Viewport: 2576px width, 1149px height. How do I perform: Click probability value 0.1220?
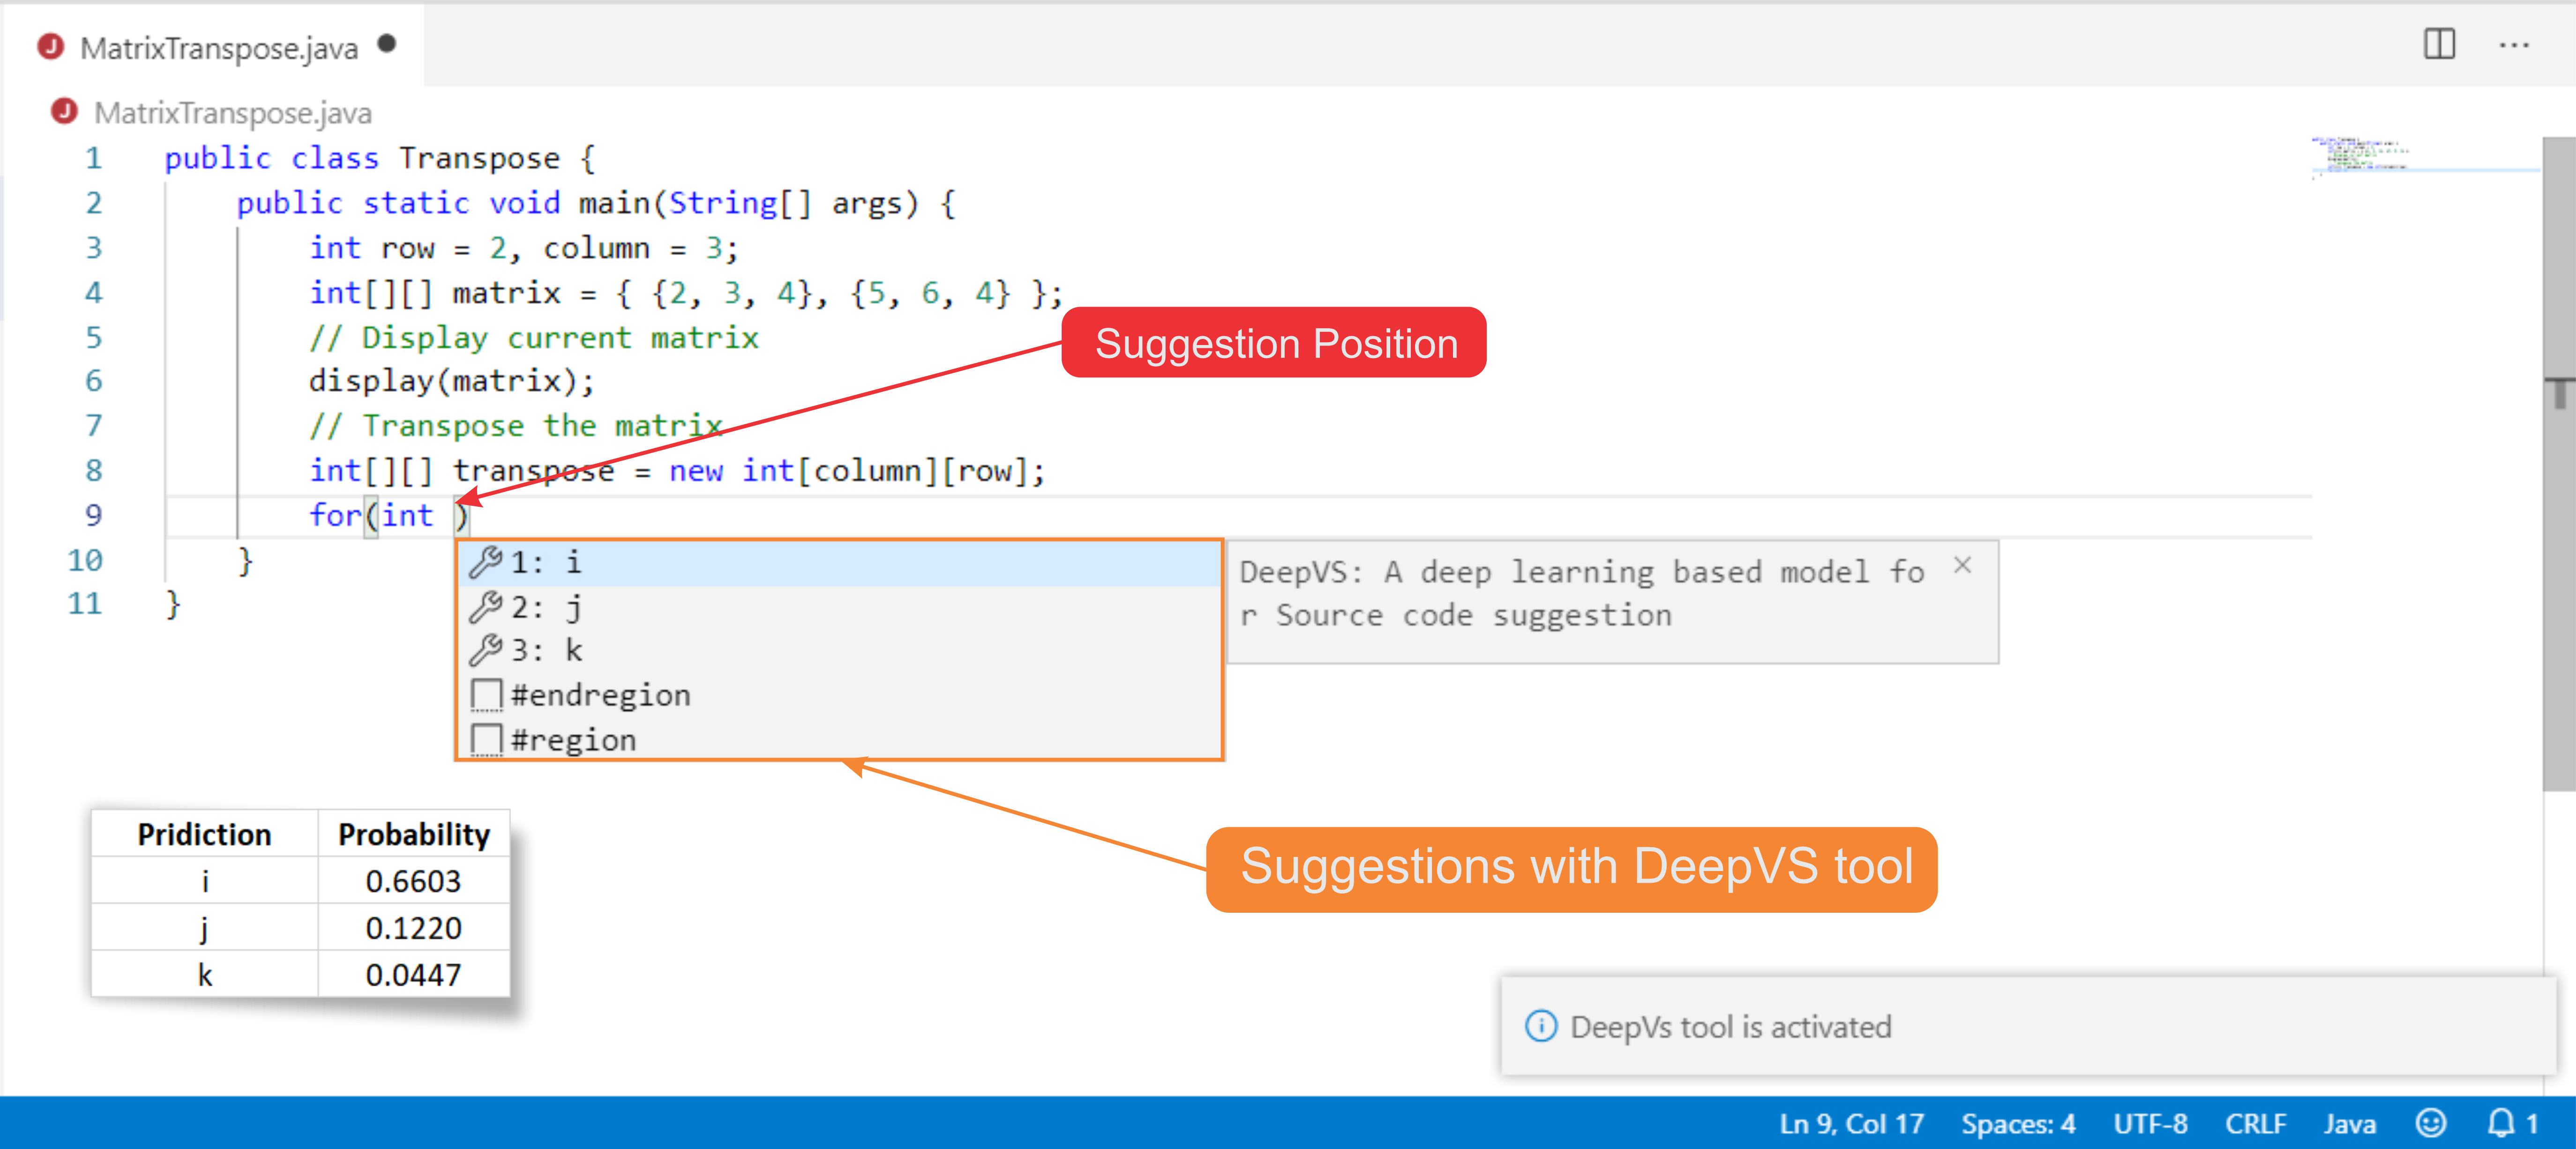click(413, 928)
